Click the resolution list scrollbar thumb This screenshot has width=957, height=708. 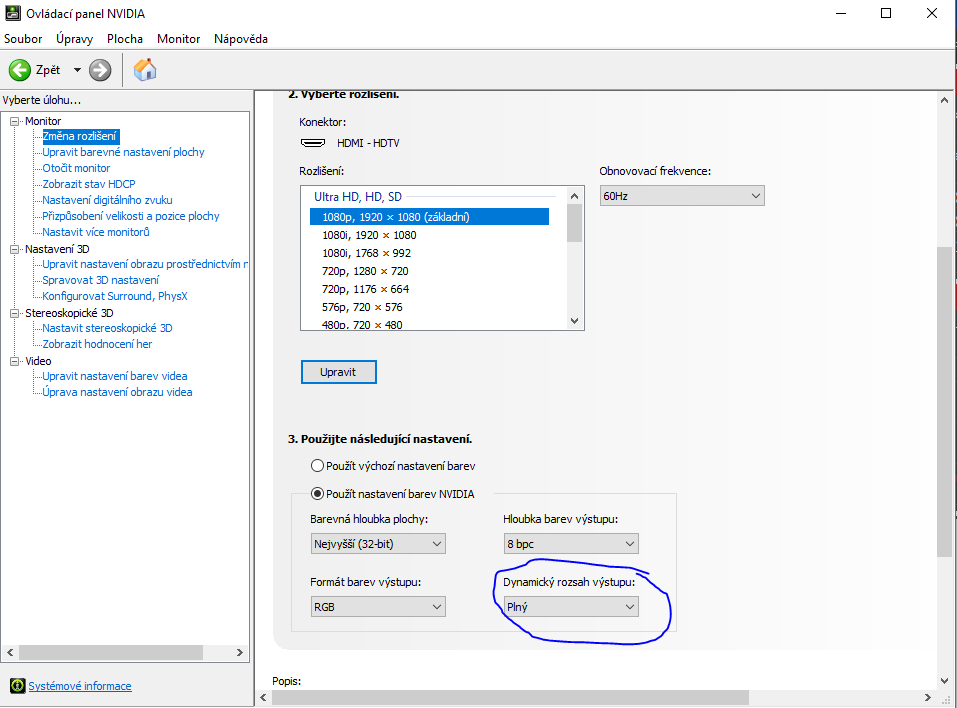[574, 223]
